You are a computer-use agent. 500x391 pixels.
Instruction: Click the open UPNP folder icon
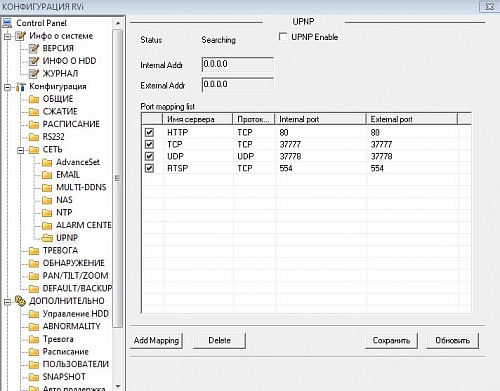tap(47, 238)
